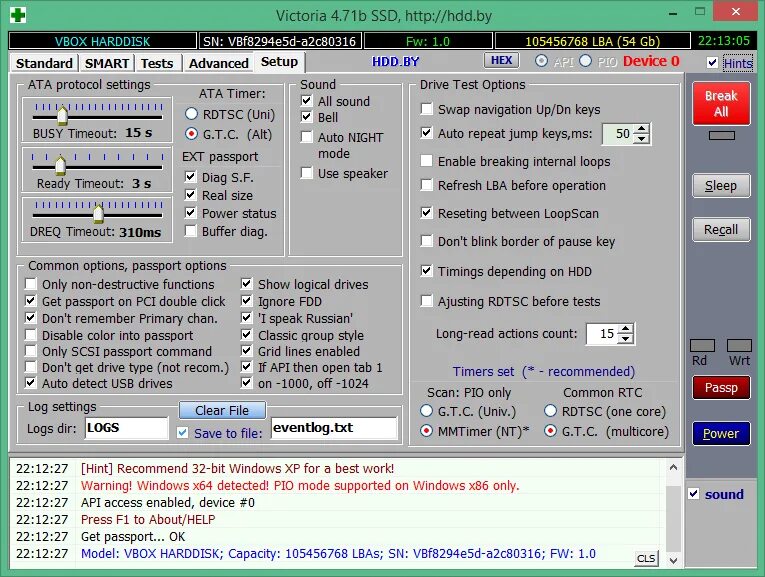Click the HEX button

point(501,60)
